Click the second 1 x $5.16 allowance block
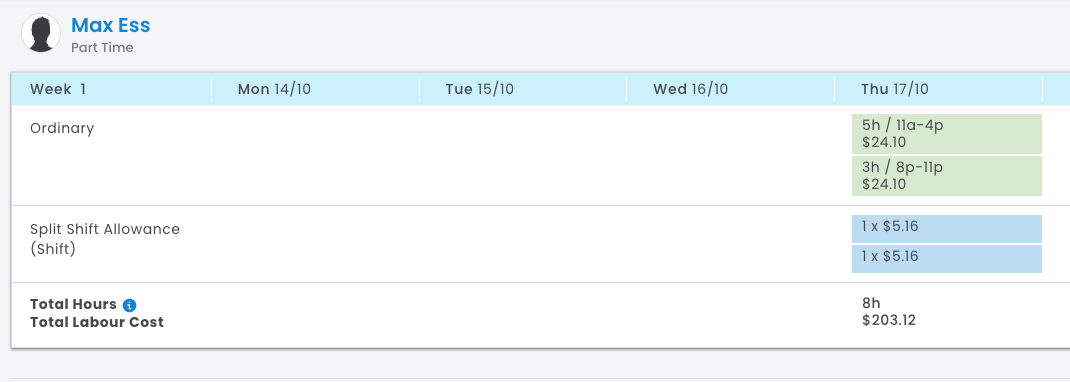Viewport: 1070px width, 382px height. tap(946, 259)
